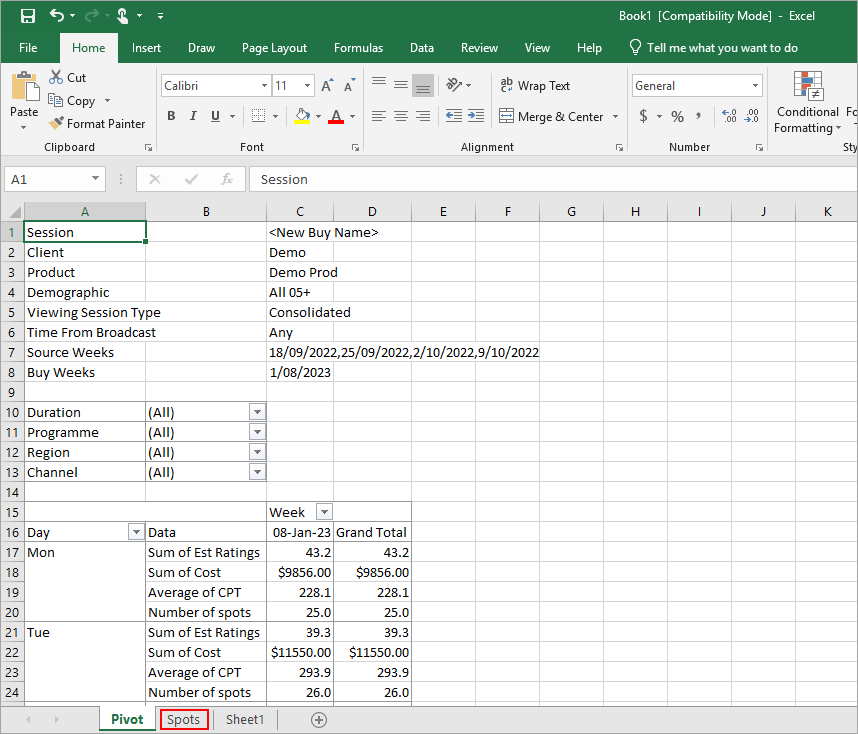Click the Merge & Center button
Viewport: 858px width, 734px height.
[x=551, y=117]
